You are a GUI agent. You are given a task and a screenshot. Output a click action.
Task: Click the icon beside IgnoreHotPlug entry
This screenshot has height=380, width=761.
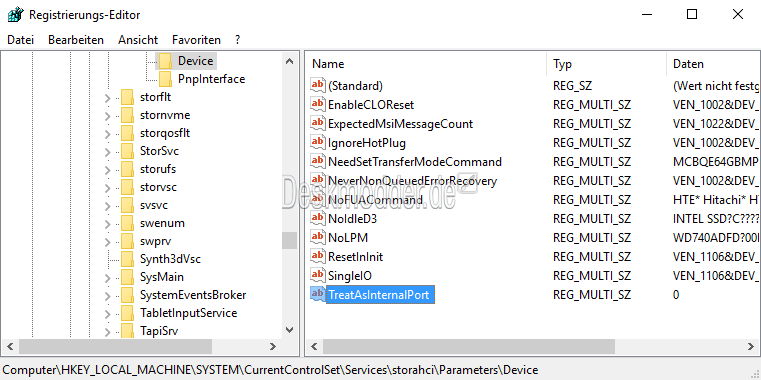coord(317,142)
